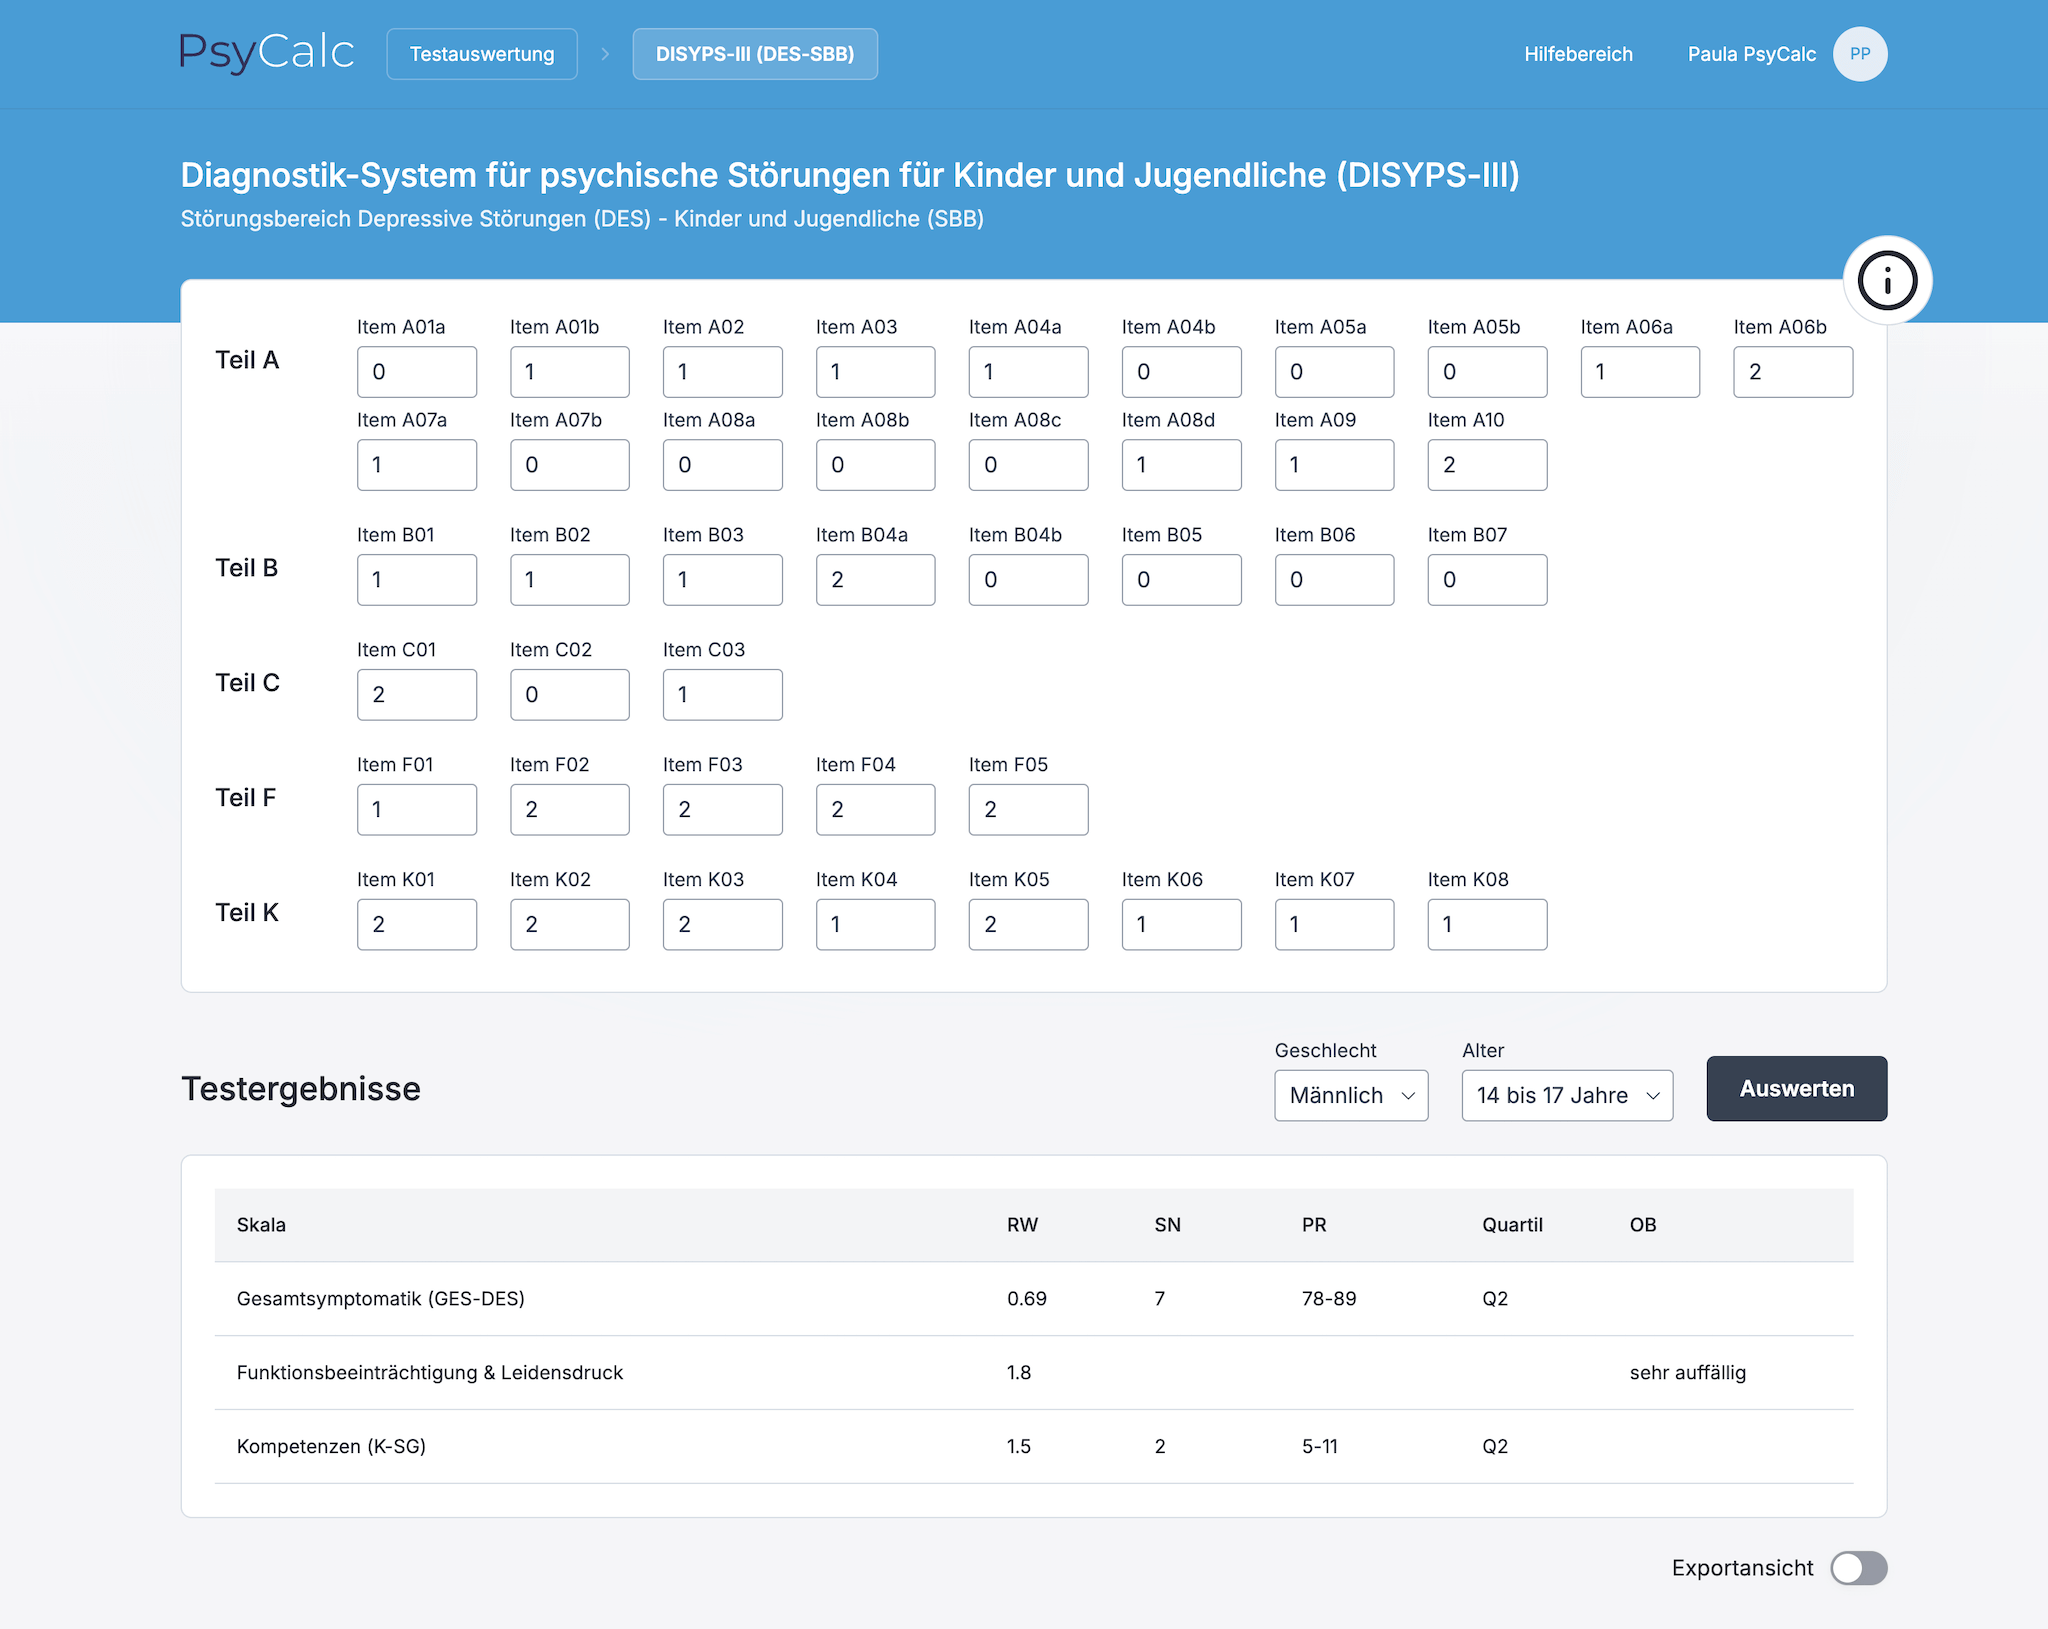
Task: Click Paula PsyCalc user name
Action: point(1751,54)
